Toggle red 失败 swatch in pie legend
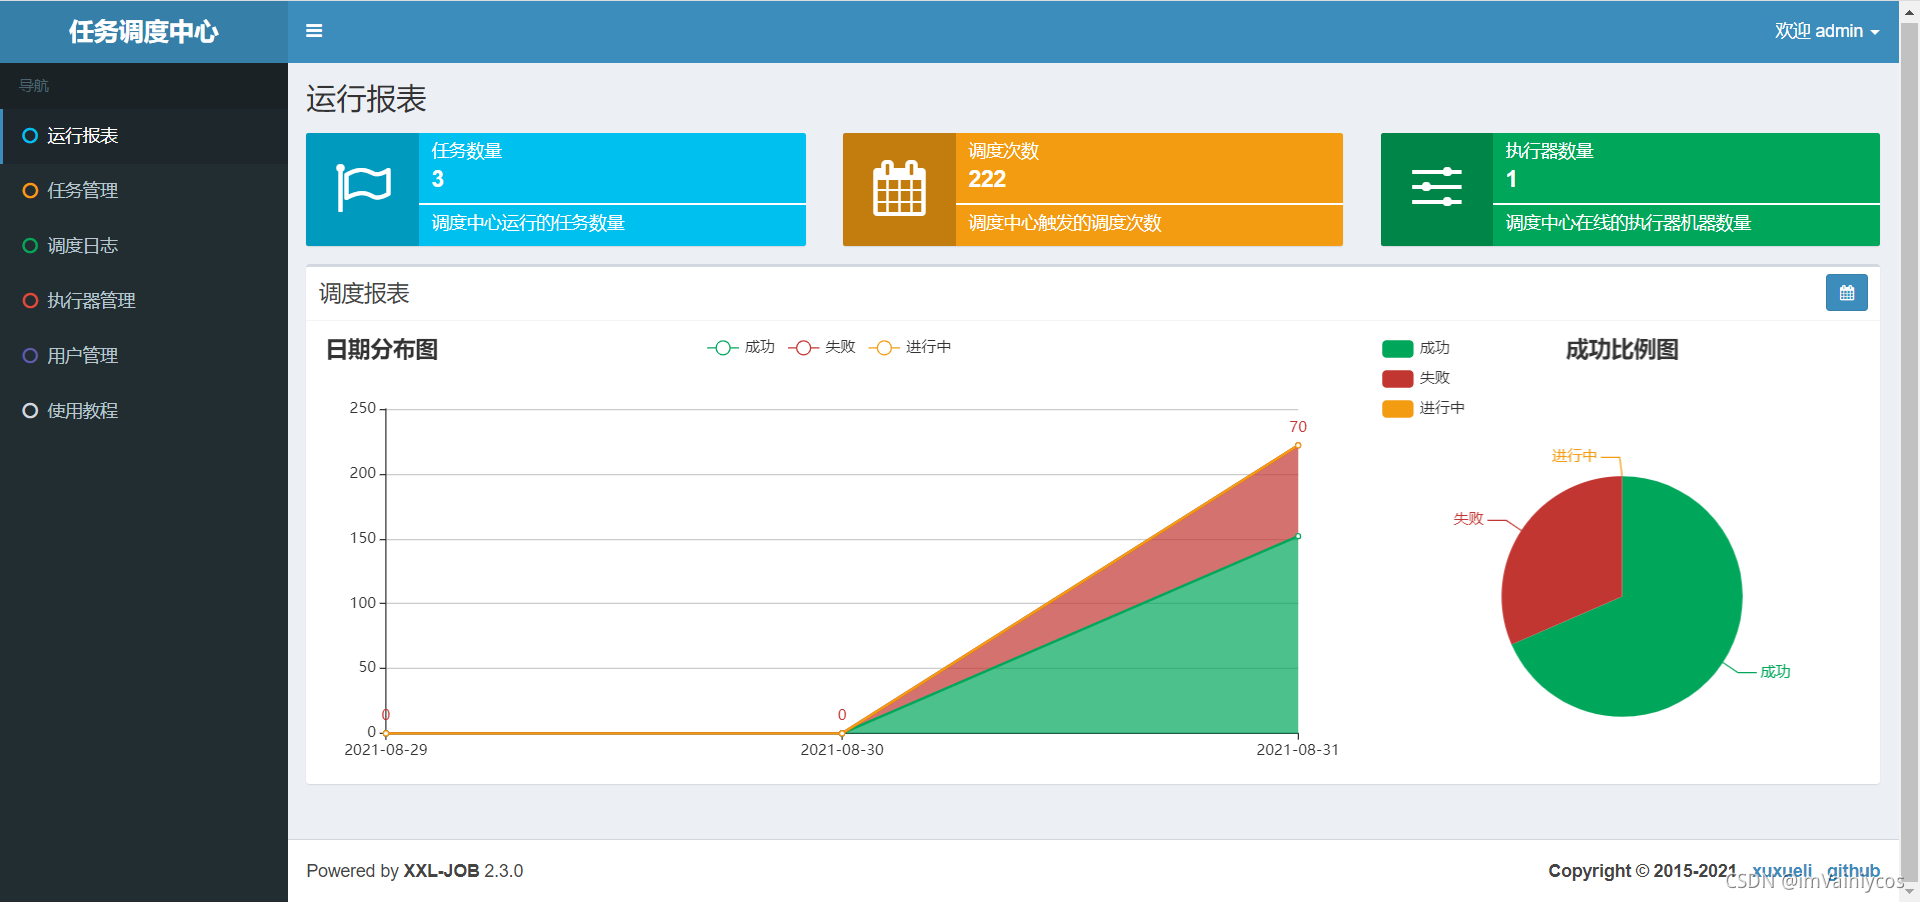The height and width of the screenshot is (902, 1920). tap(1397, 378)
